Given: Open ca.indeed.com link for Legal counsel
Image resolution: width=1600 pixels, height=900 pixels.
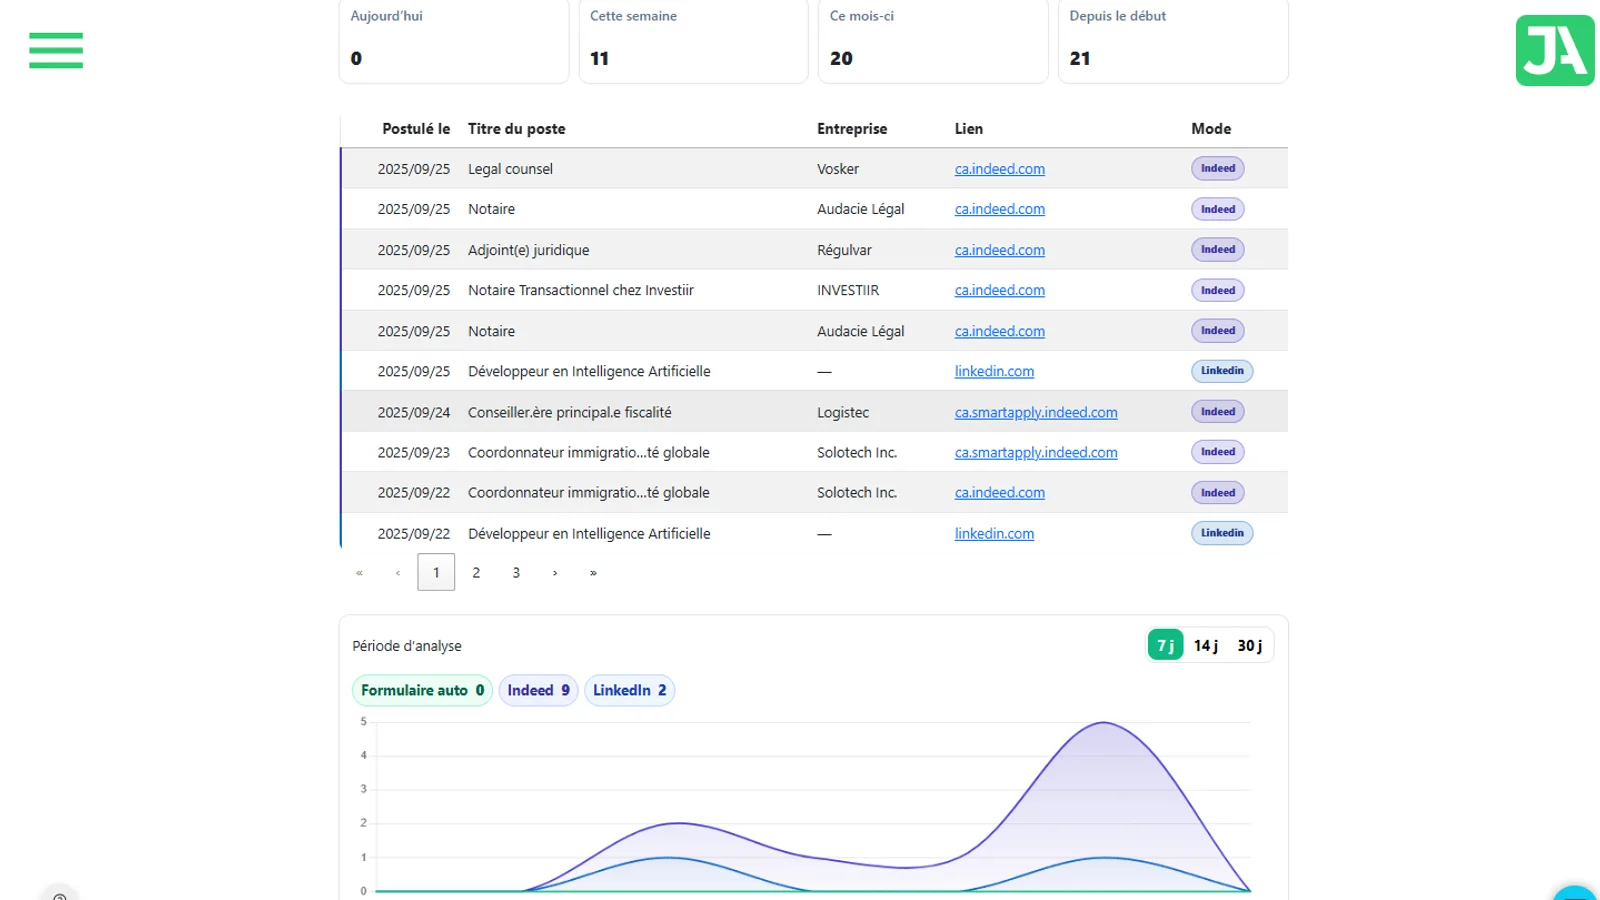Looking at the screenshot, I should click(999, 169).
